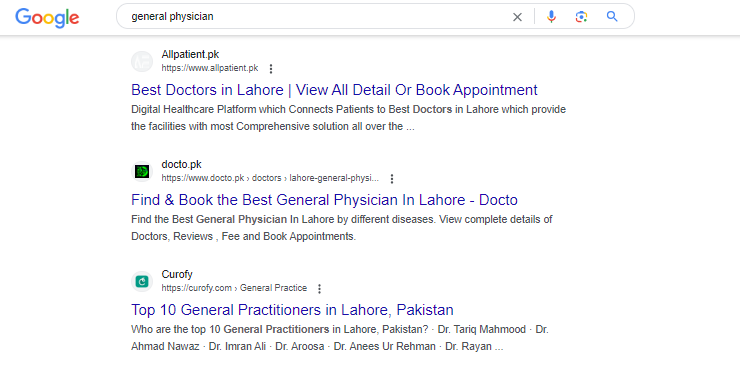Focus the general physician search field
740x384 pixels.
[x=316, y=17]
